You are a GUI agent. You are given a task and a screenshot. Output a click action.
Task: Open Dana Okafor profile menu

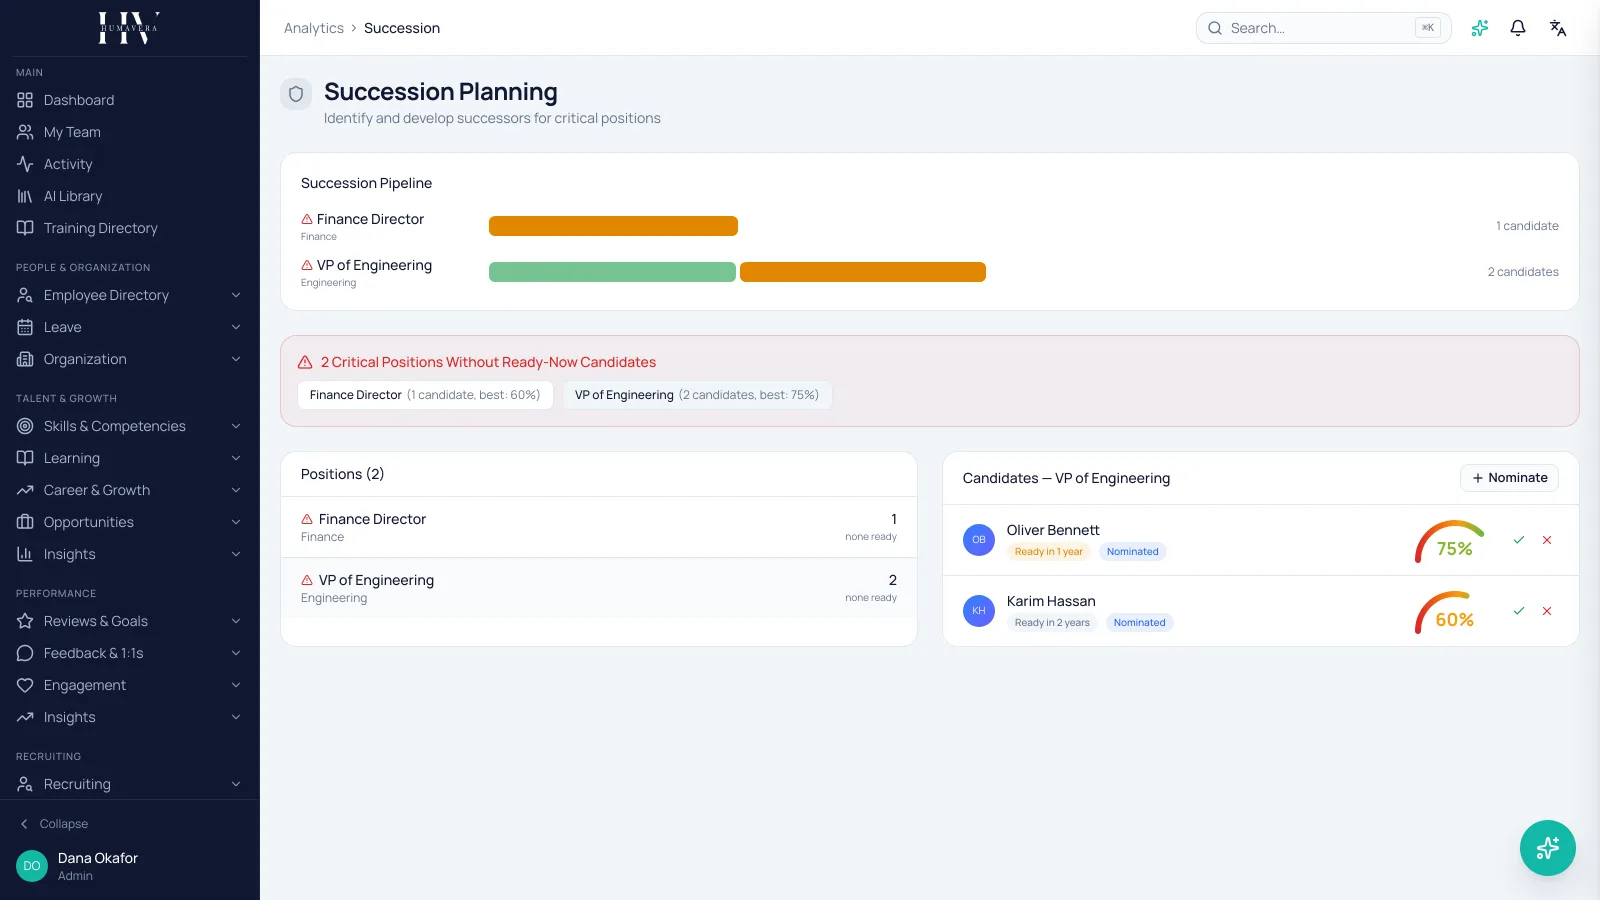tap(130, 866)
